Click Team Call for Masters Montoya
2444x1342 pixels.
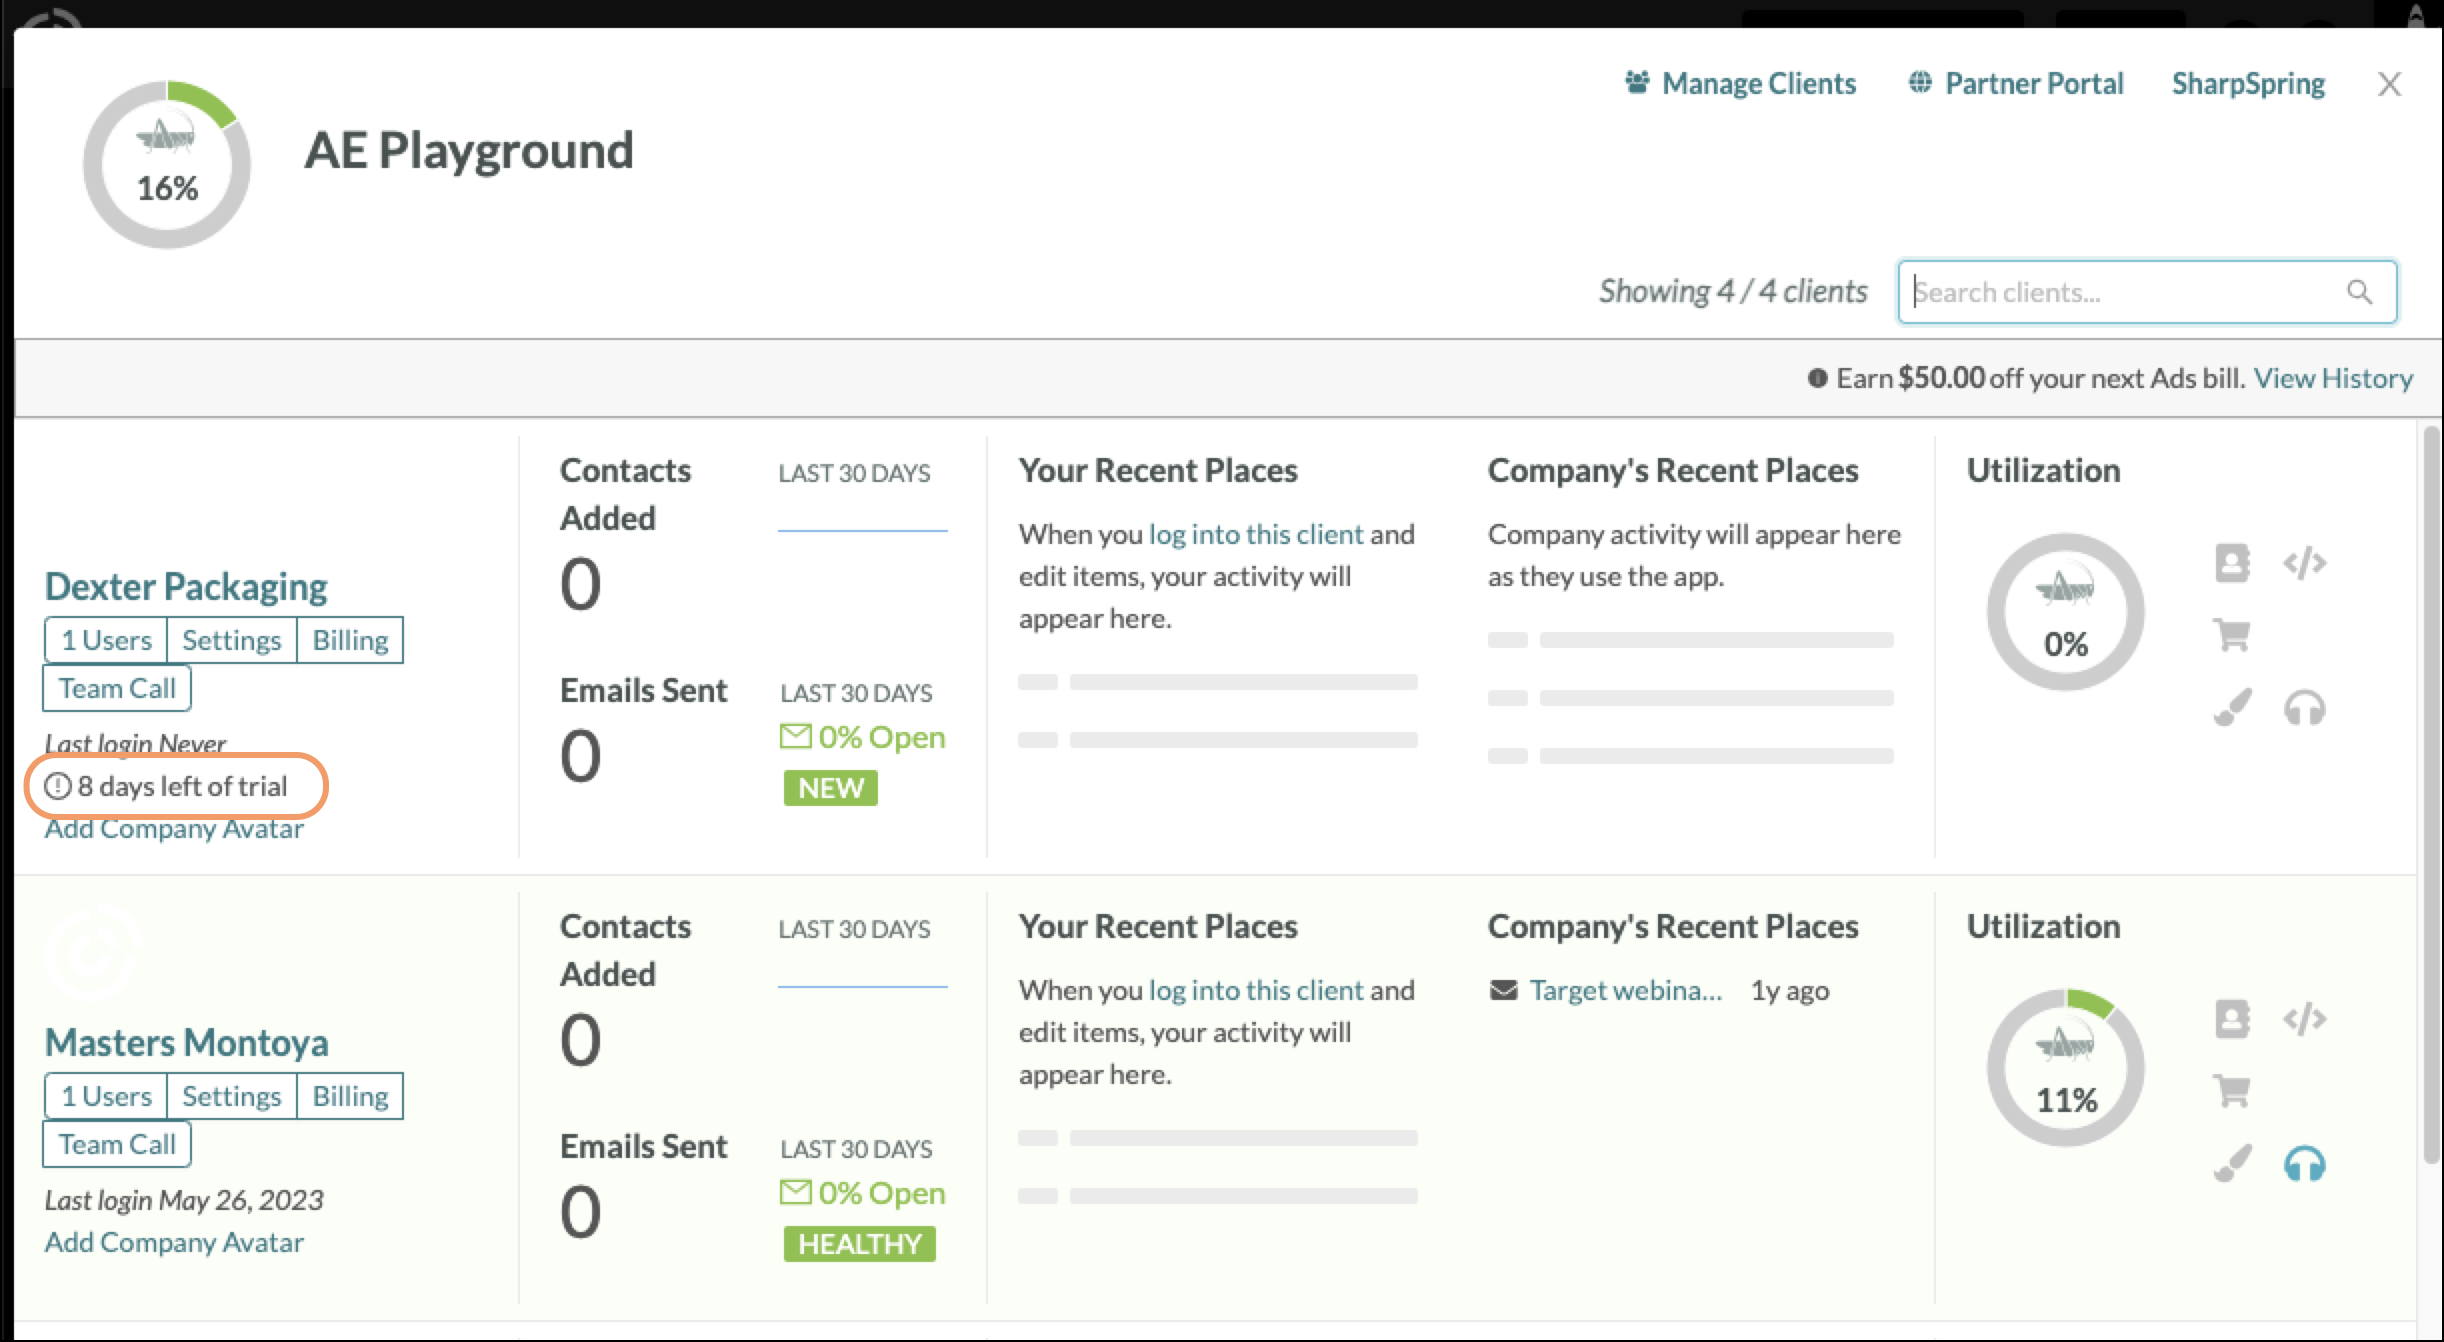coord(117,1144)
